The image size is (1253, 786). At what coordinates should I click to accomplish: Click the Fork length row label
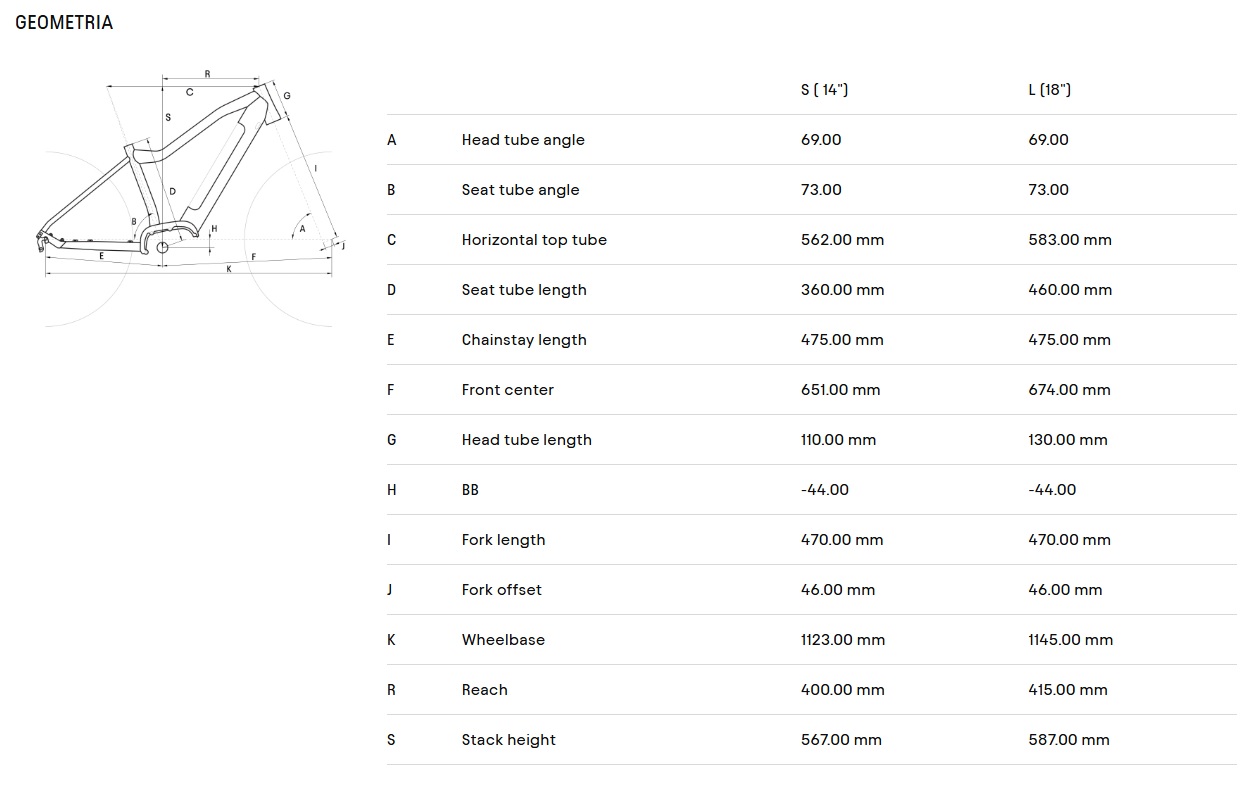[x=503, y=540]
